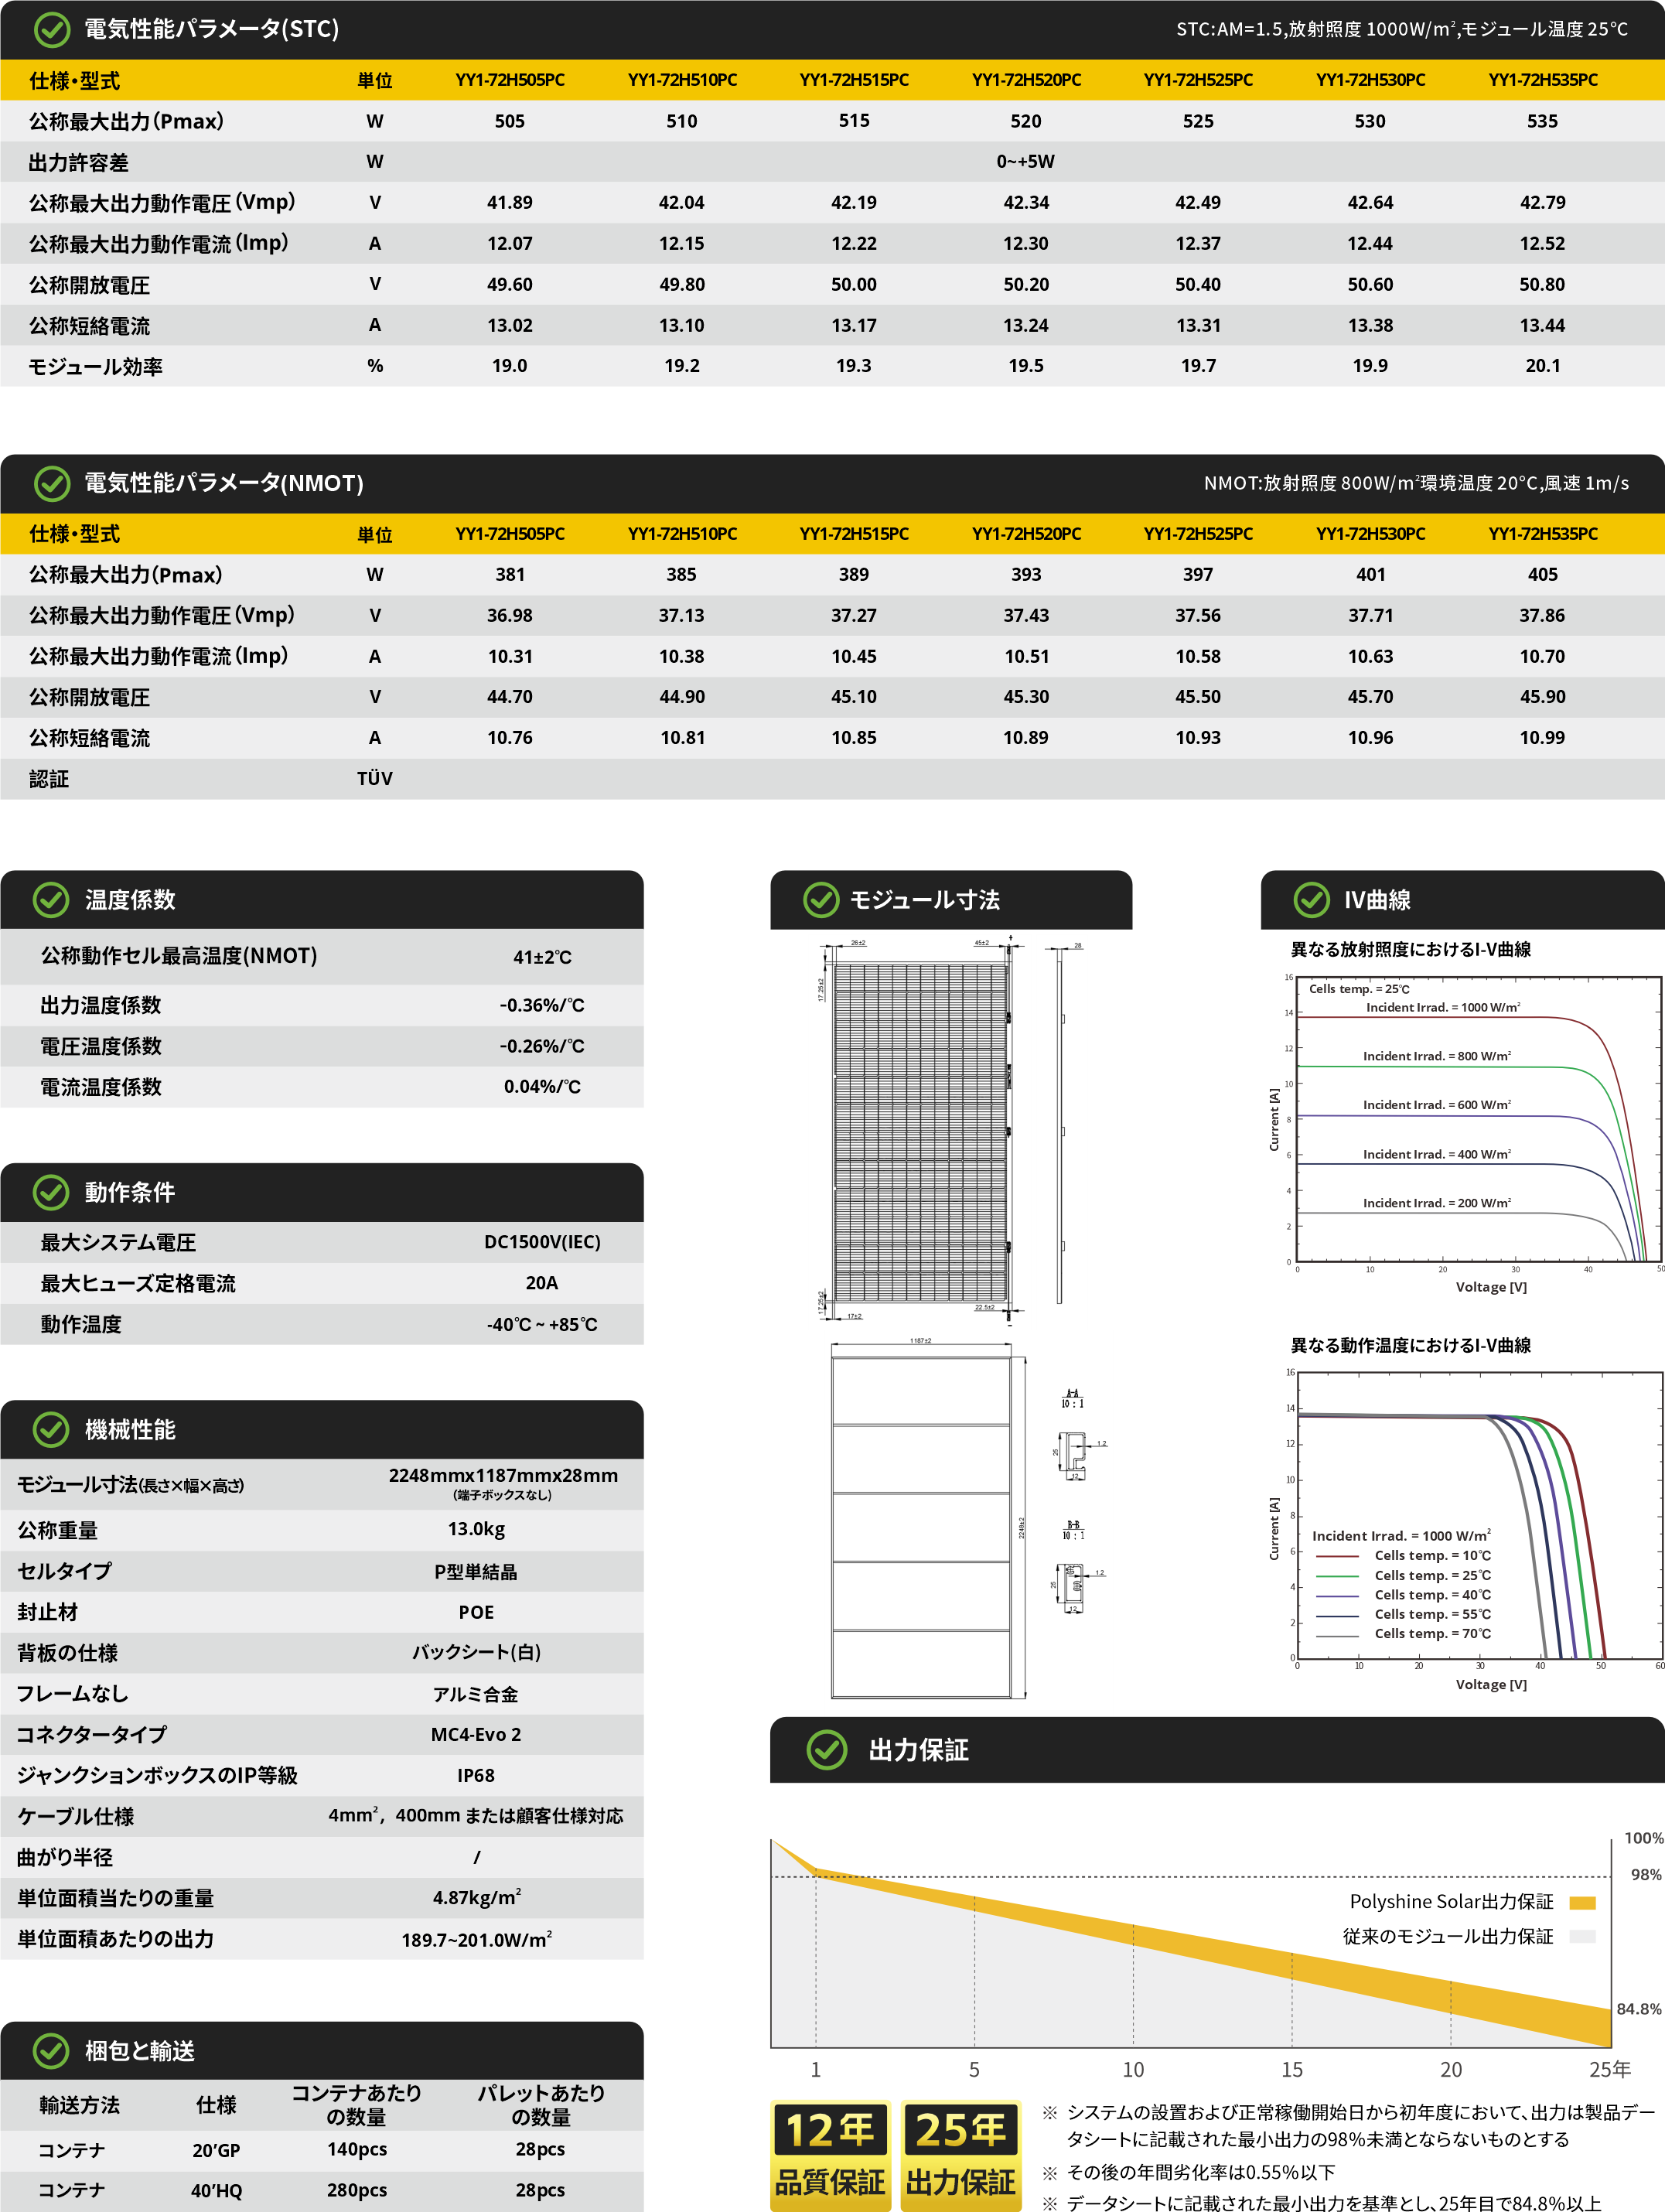Click the NMOT Pmax value 381

pyautogui.click(x=510, y=575)
